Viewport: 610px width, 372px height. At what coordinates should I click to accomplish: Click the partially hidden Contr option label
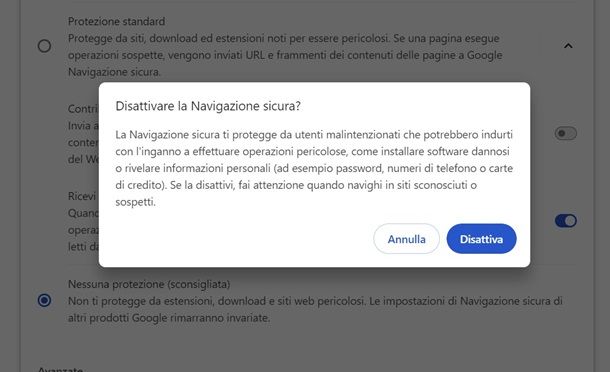83,109
